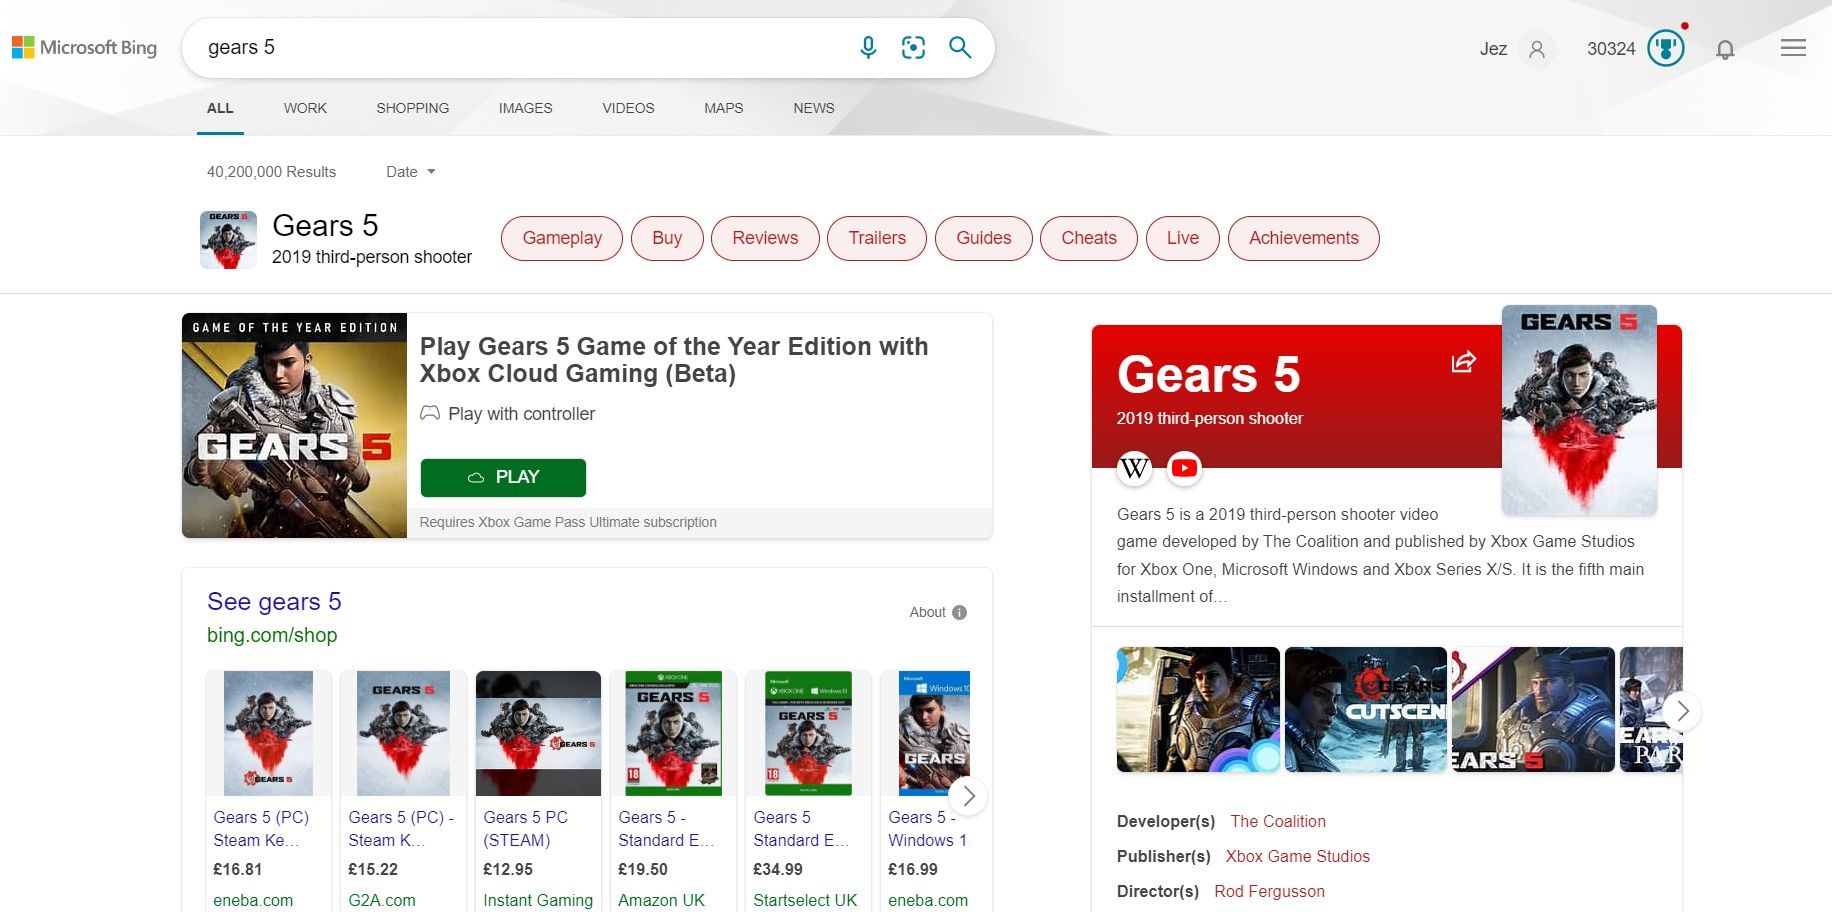The image size is (1832, 912).
Task: Switch to the VIDEOS tab
Action: (x=628, y=108)
